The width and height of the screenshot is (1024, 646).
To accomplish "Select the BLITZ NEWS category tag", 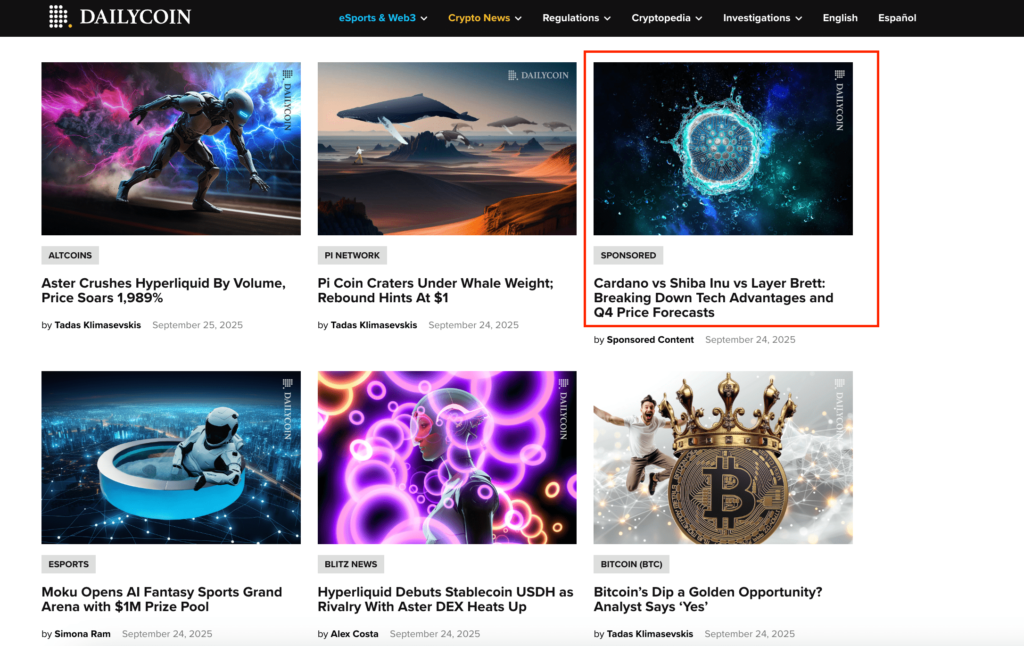I will click(351, 564).
